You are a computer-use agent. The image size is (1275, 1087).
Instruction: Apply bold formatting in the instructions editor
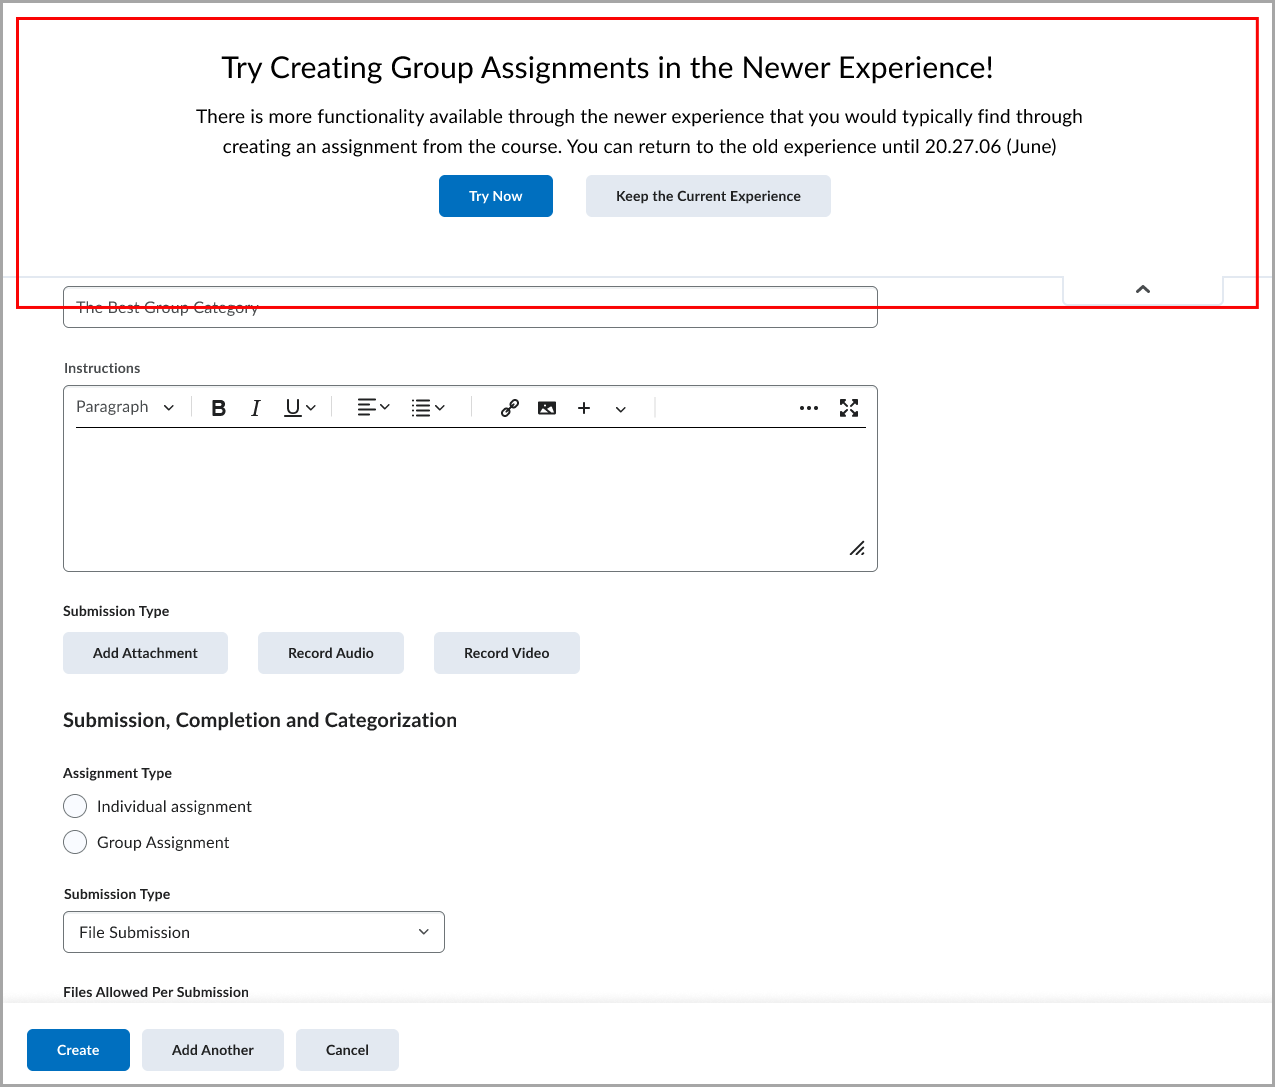coord(218,407)
